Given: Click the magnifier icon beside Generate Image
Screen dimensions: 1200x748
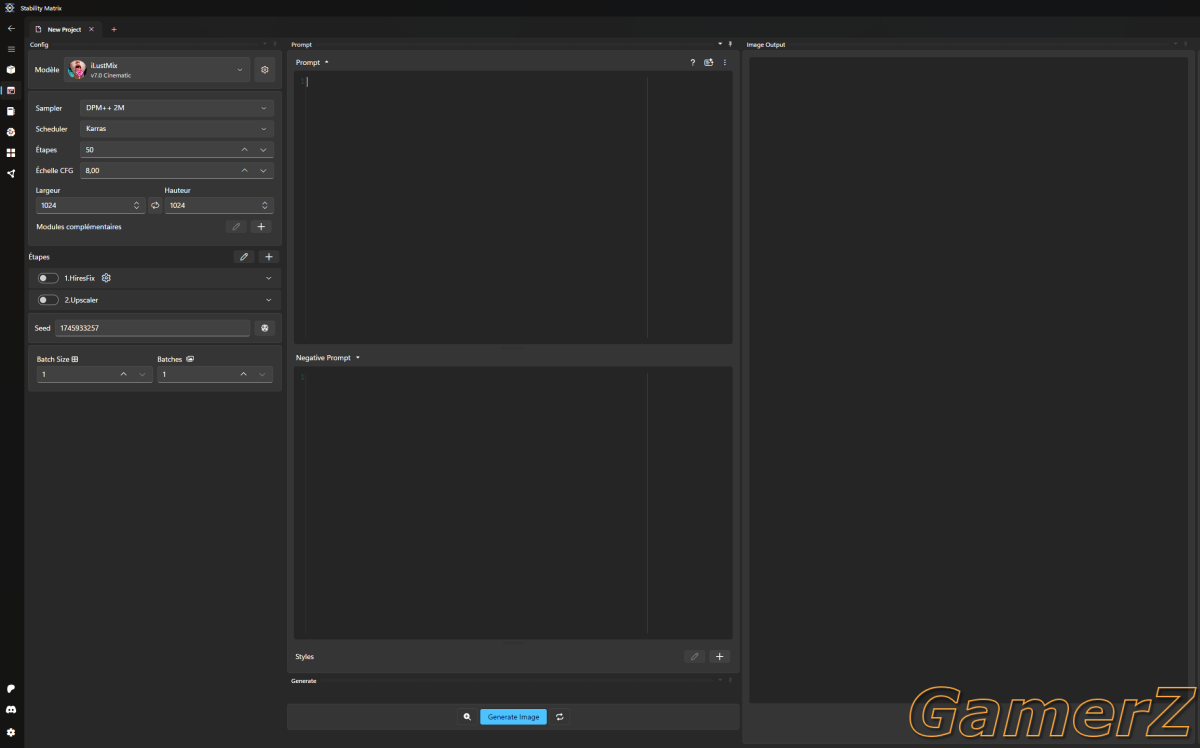Looking at the screenshot, I should pos(466,717).
